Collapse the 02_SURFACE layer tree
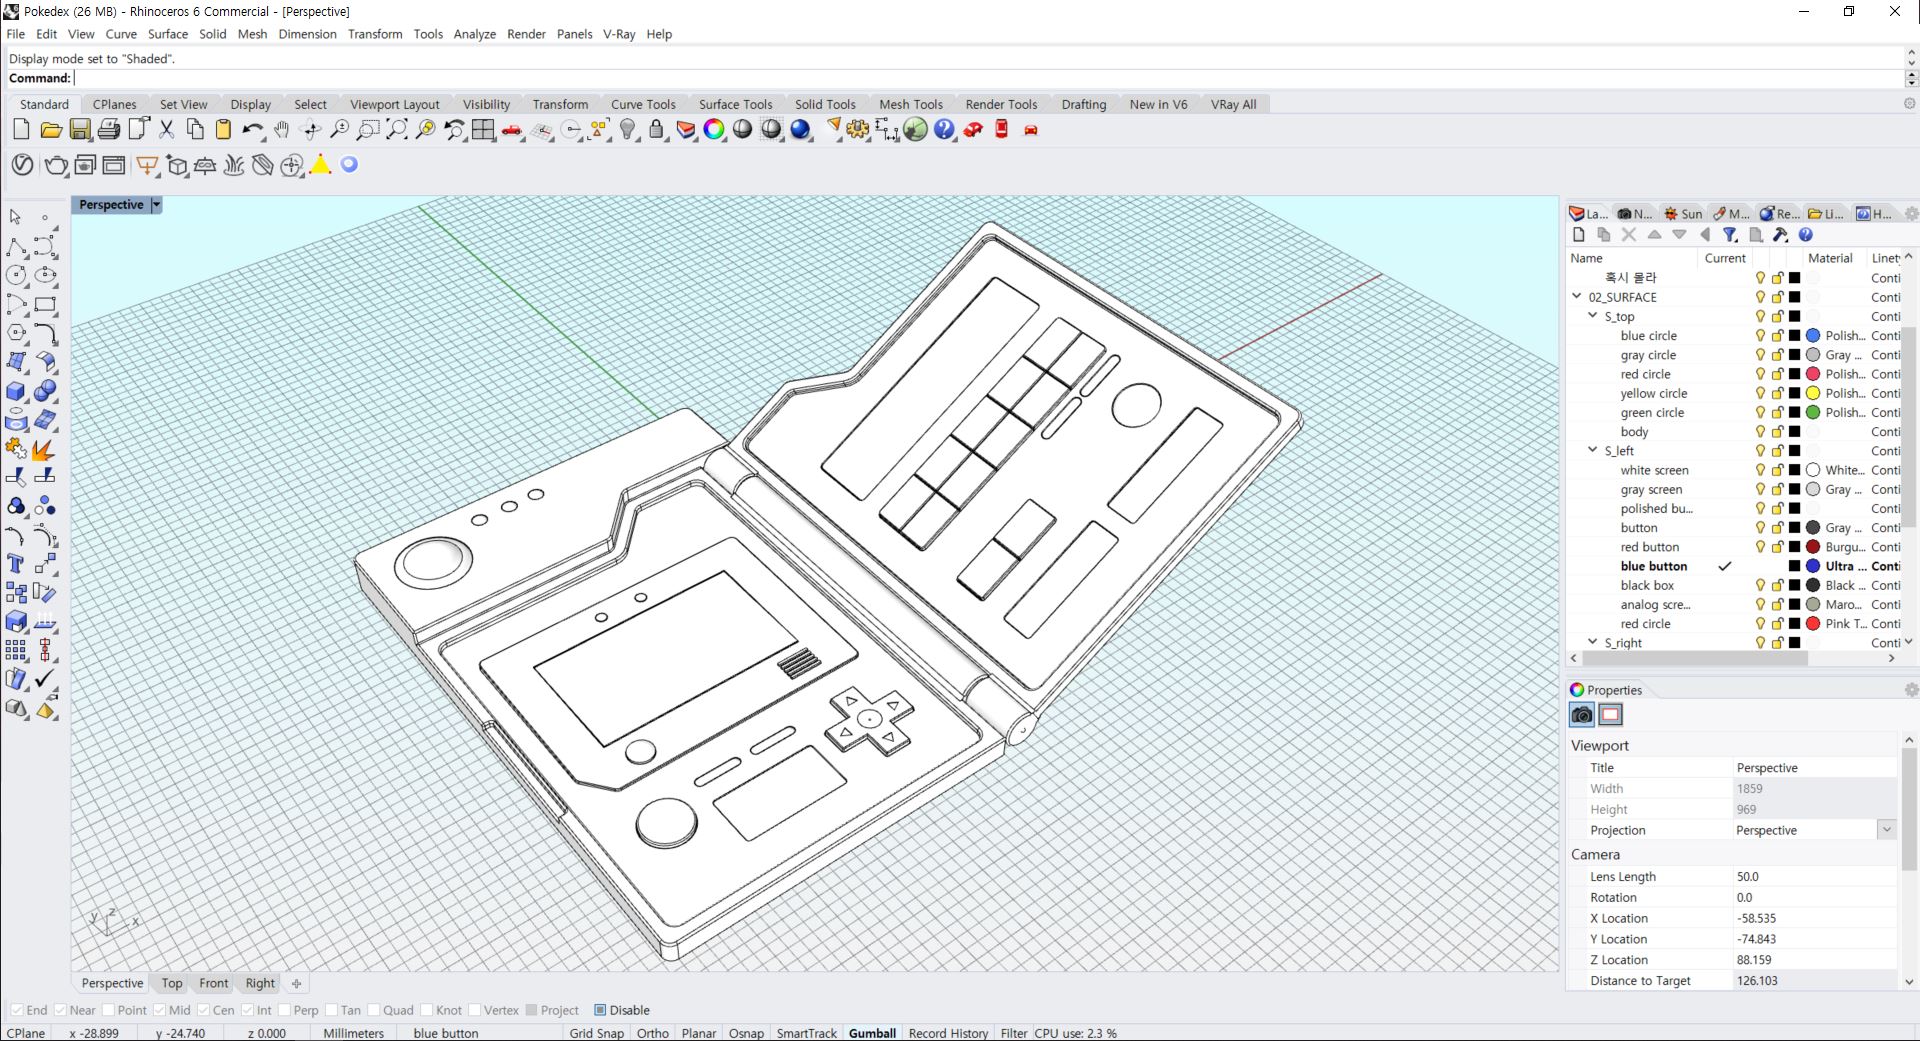Screen dimensions: 1920x1041 point(1577,297)
